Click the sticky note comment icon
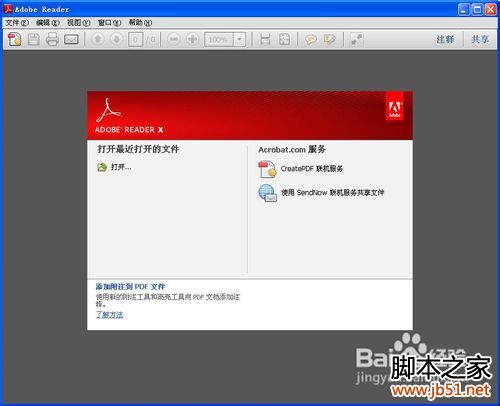Screen dimensions: 500x406 pyautogui.click(x=311, y=39)
